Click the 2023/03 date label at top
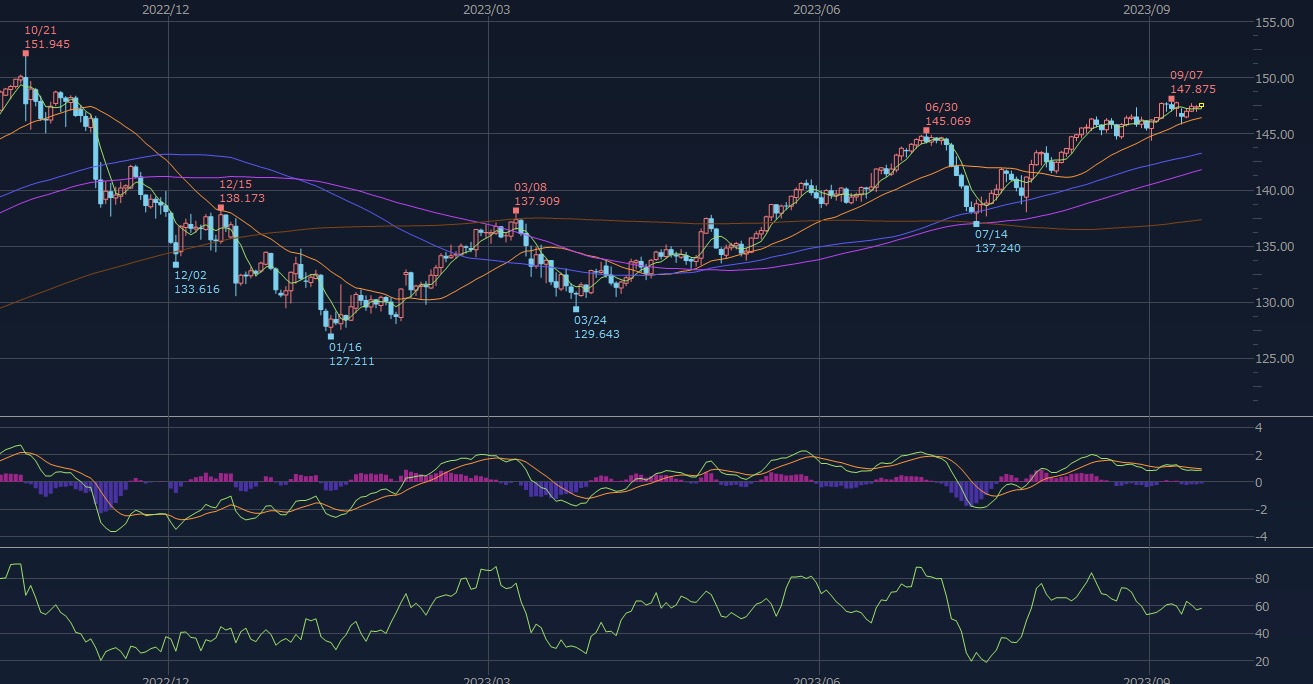1313x684 pixels. click(x=487, y=9)
